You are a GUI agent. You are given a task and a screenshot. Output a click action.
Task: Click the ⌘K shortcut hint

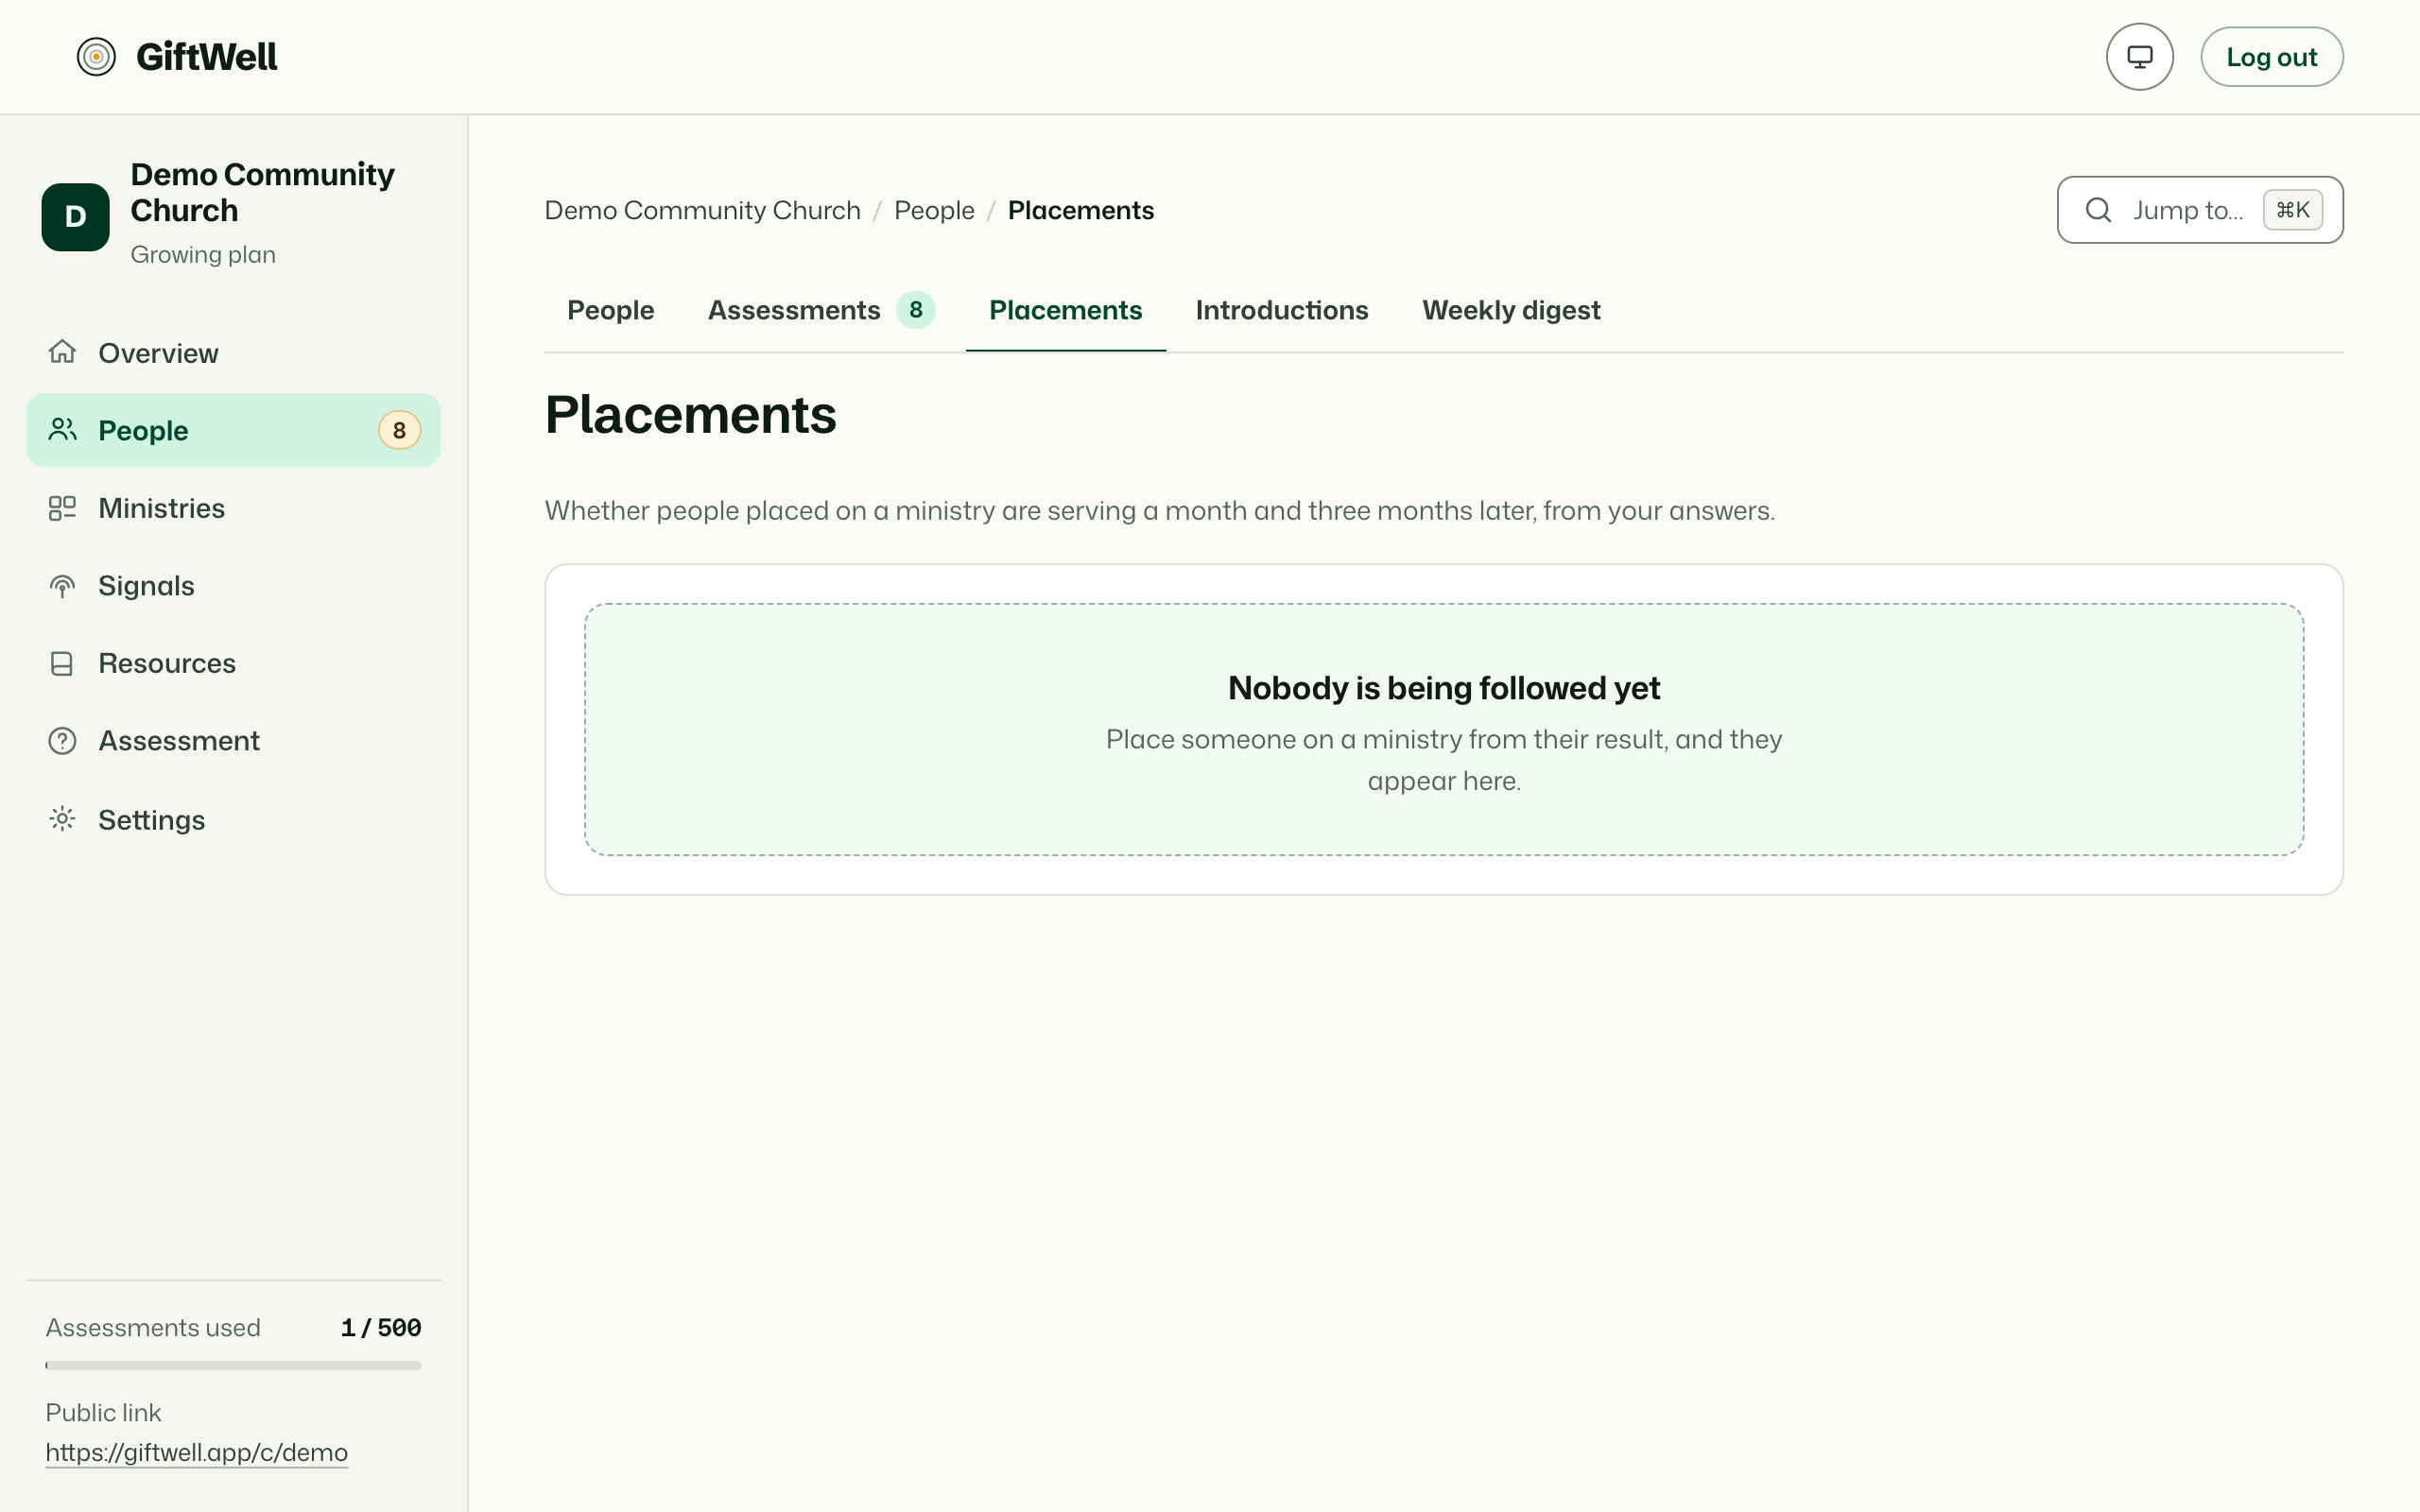pyautogui.click(x=2292, y=210)
